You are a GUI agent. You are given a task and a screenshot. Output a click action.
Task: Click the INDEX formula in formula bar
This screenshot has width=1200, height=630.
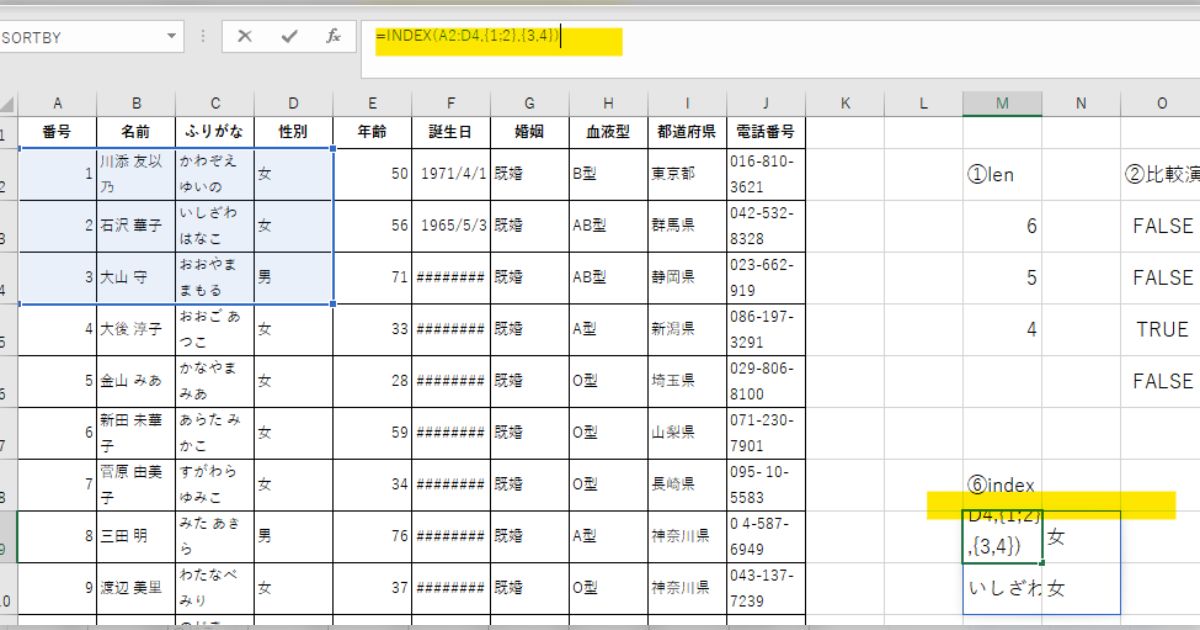click(467, 37)
